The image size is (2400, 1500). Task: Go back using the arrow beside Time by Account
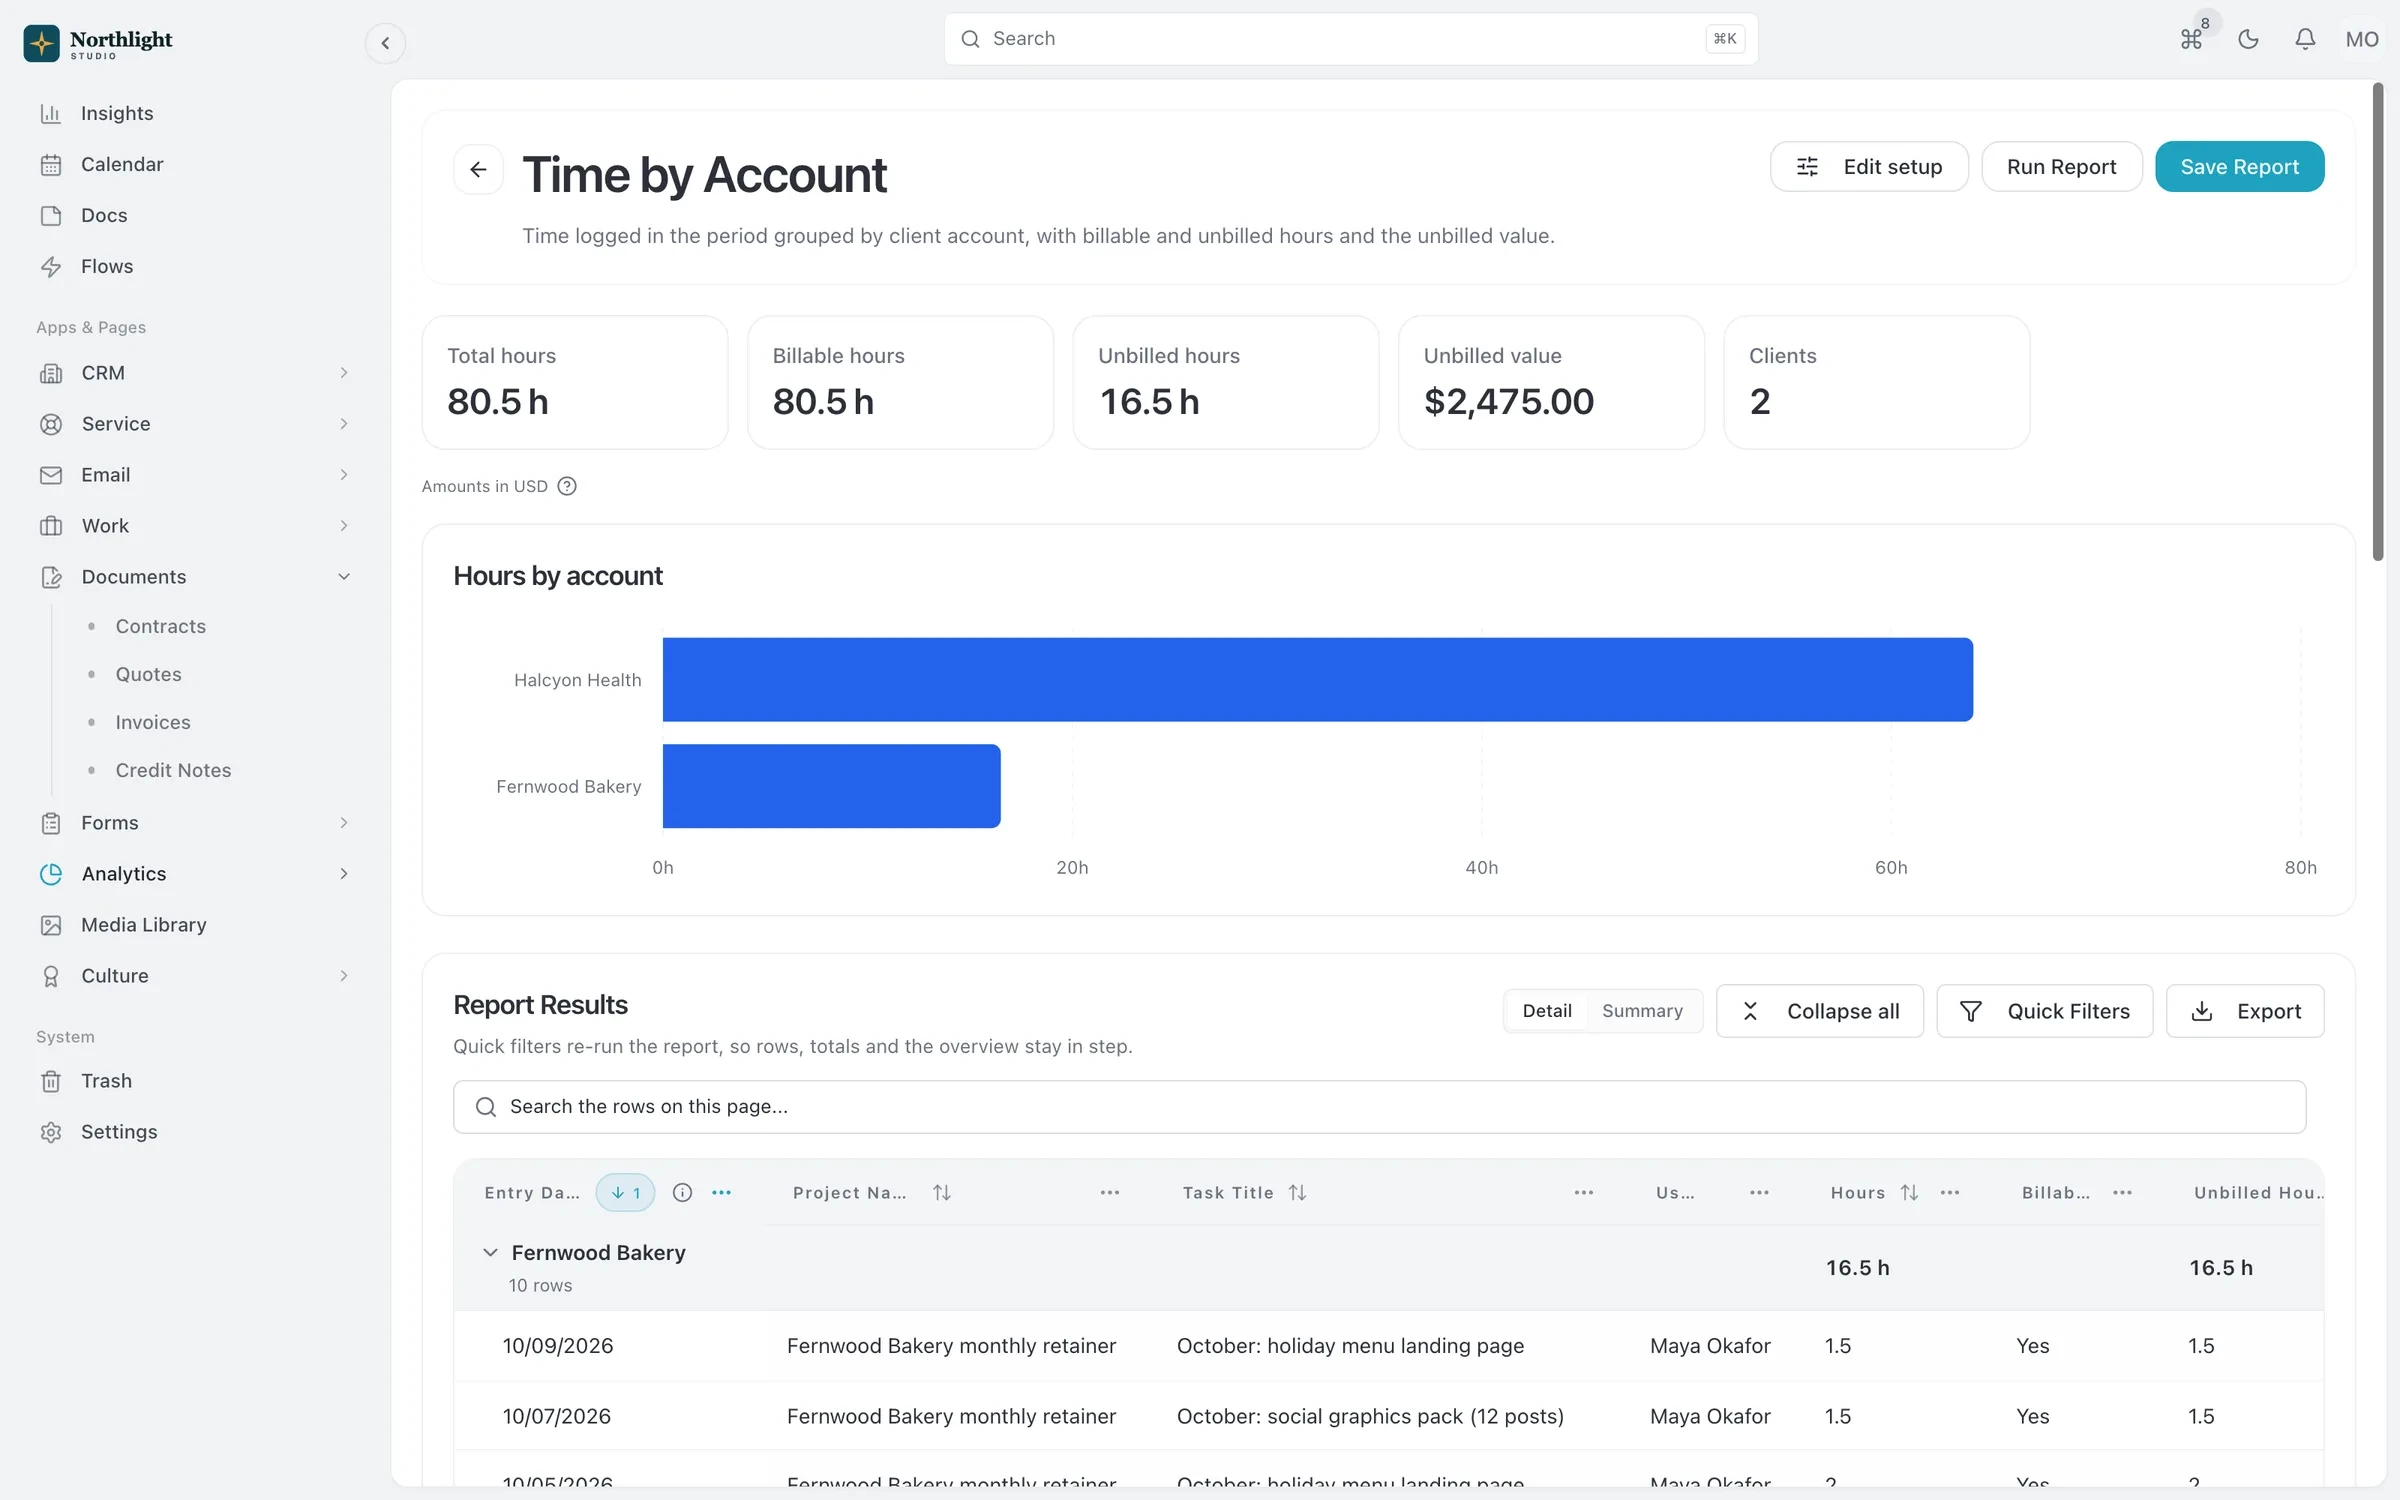tap(478, 169)
